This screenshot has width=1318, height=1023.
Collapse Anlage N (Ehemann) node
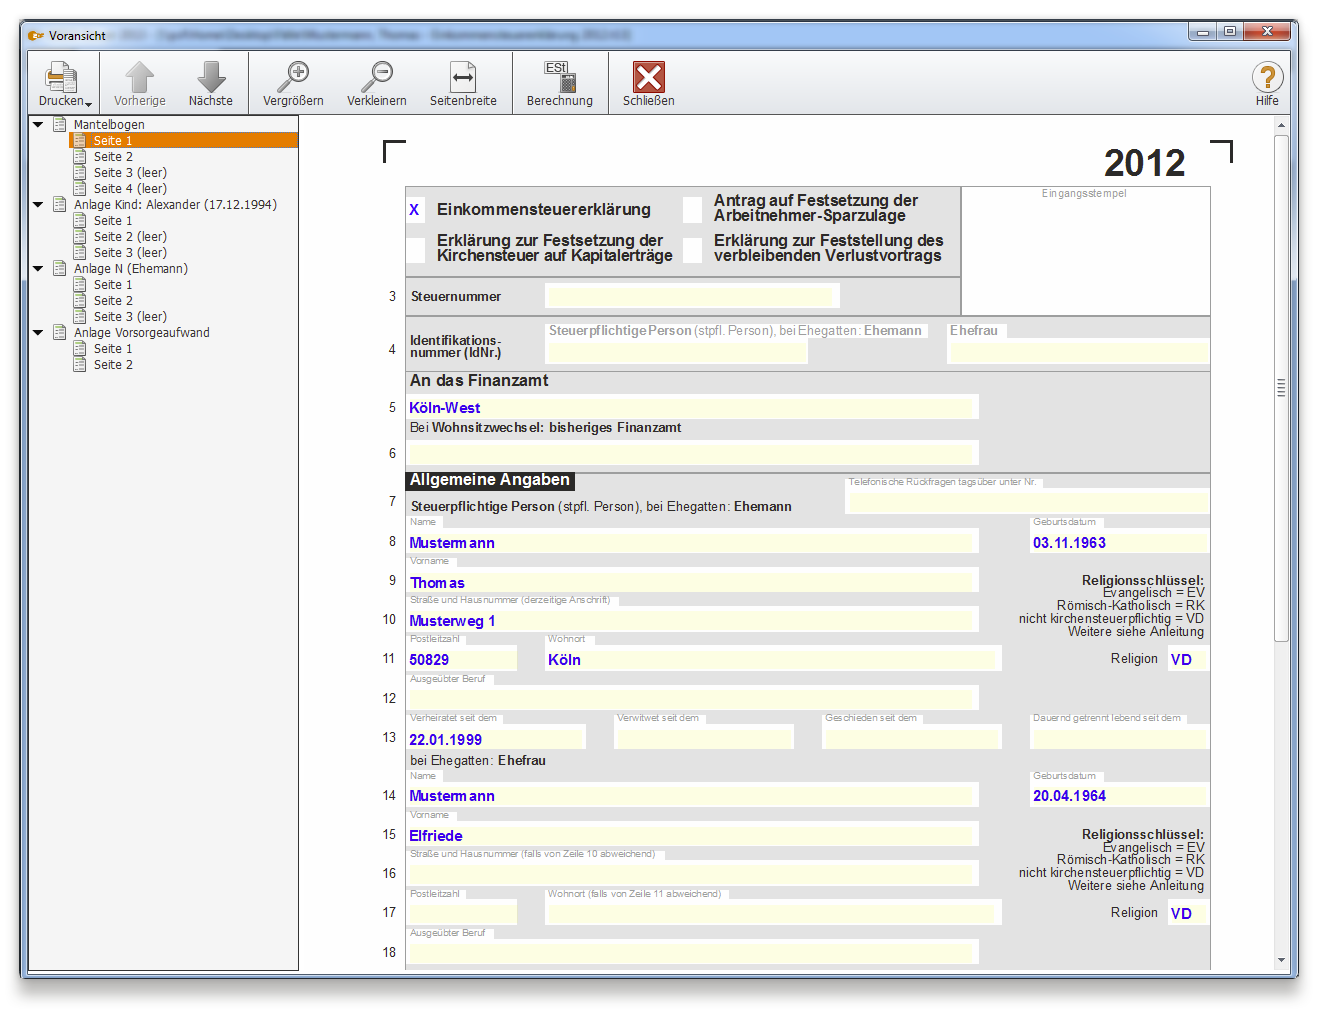[x=38, y=269]
